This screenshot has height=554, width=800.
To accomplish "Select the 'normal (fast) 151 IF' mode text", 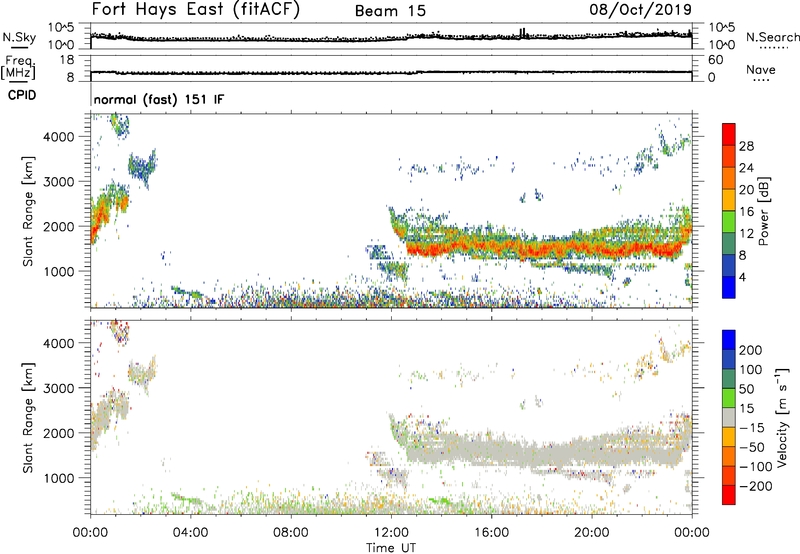I will pos(159,99).
